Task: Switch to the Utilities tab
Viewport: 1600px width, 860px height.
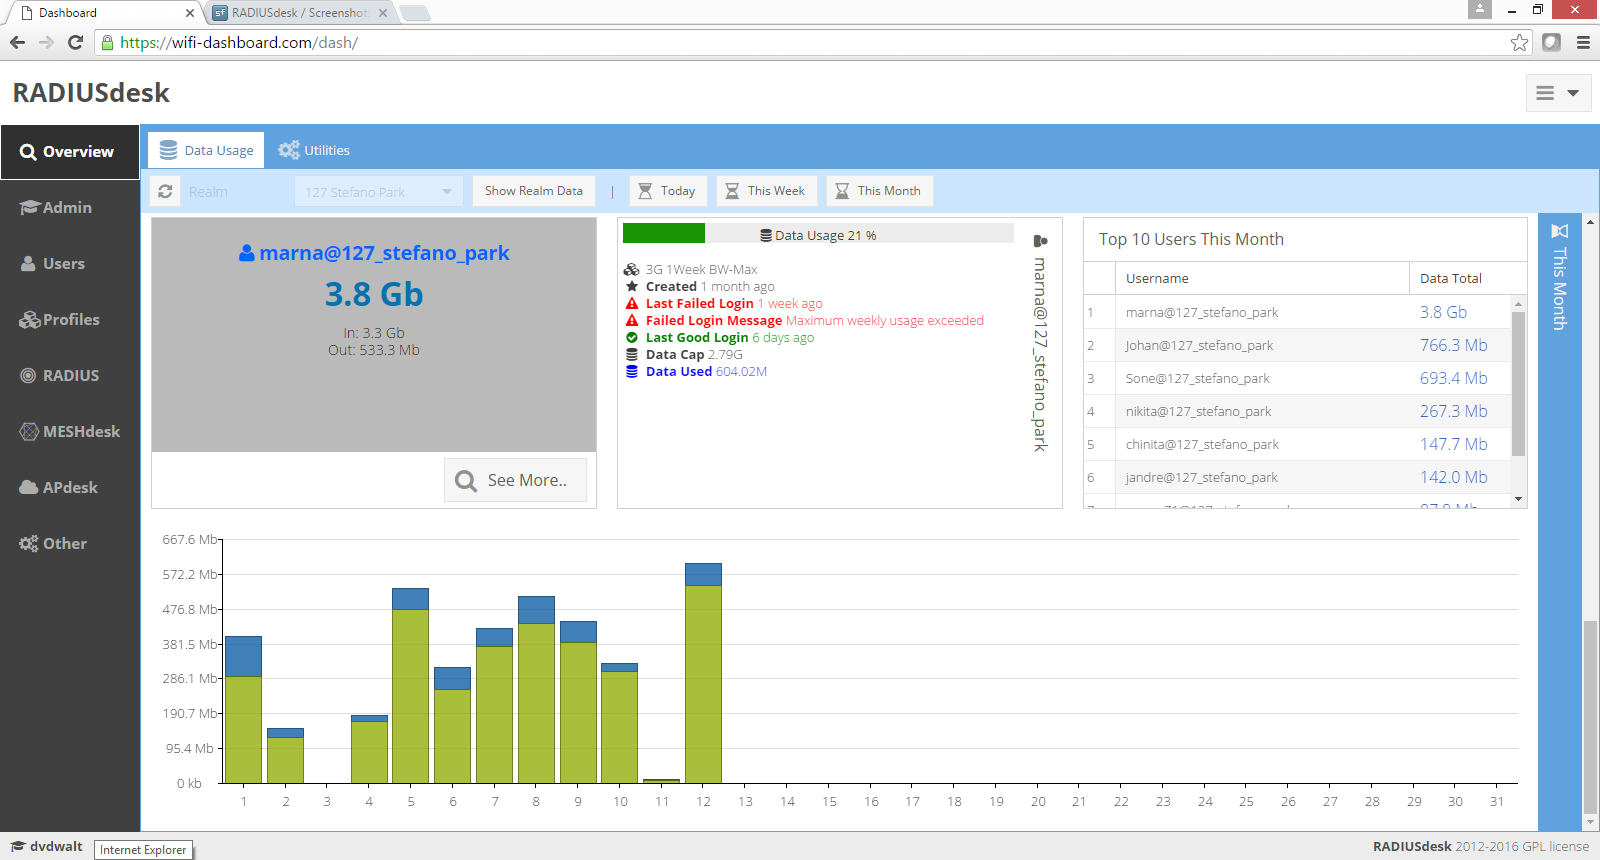Action: pos(314,151)
